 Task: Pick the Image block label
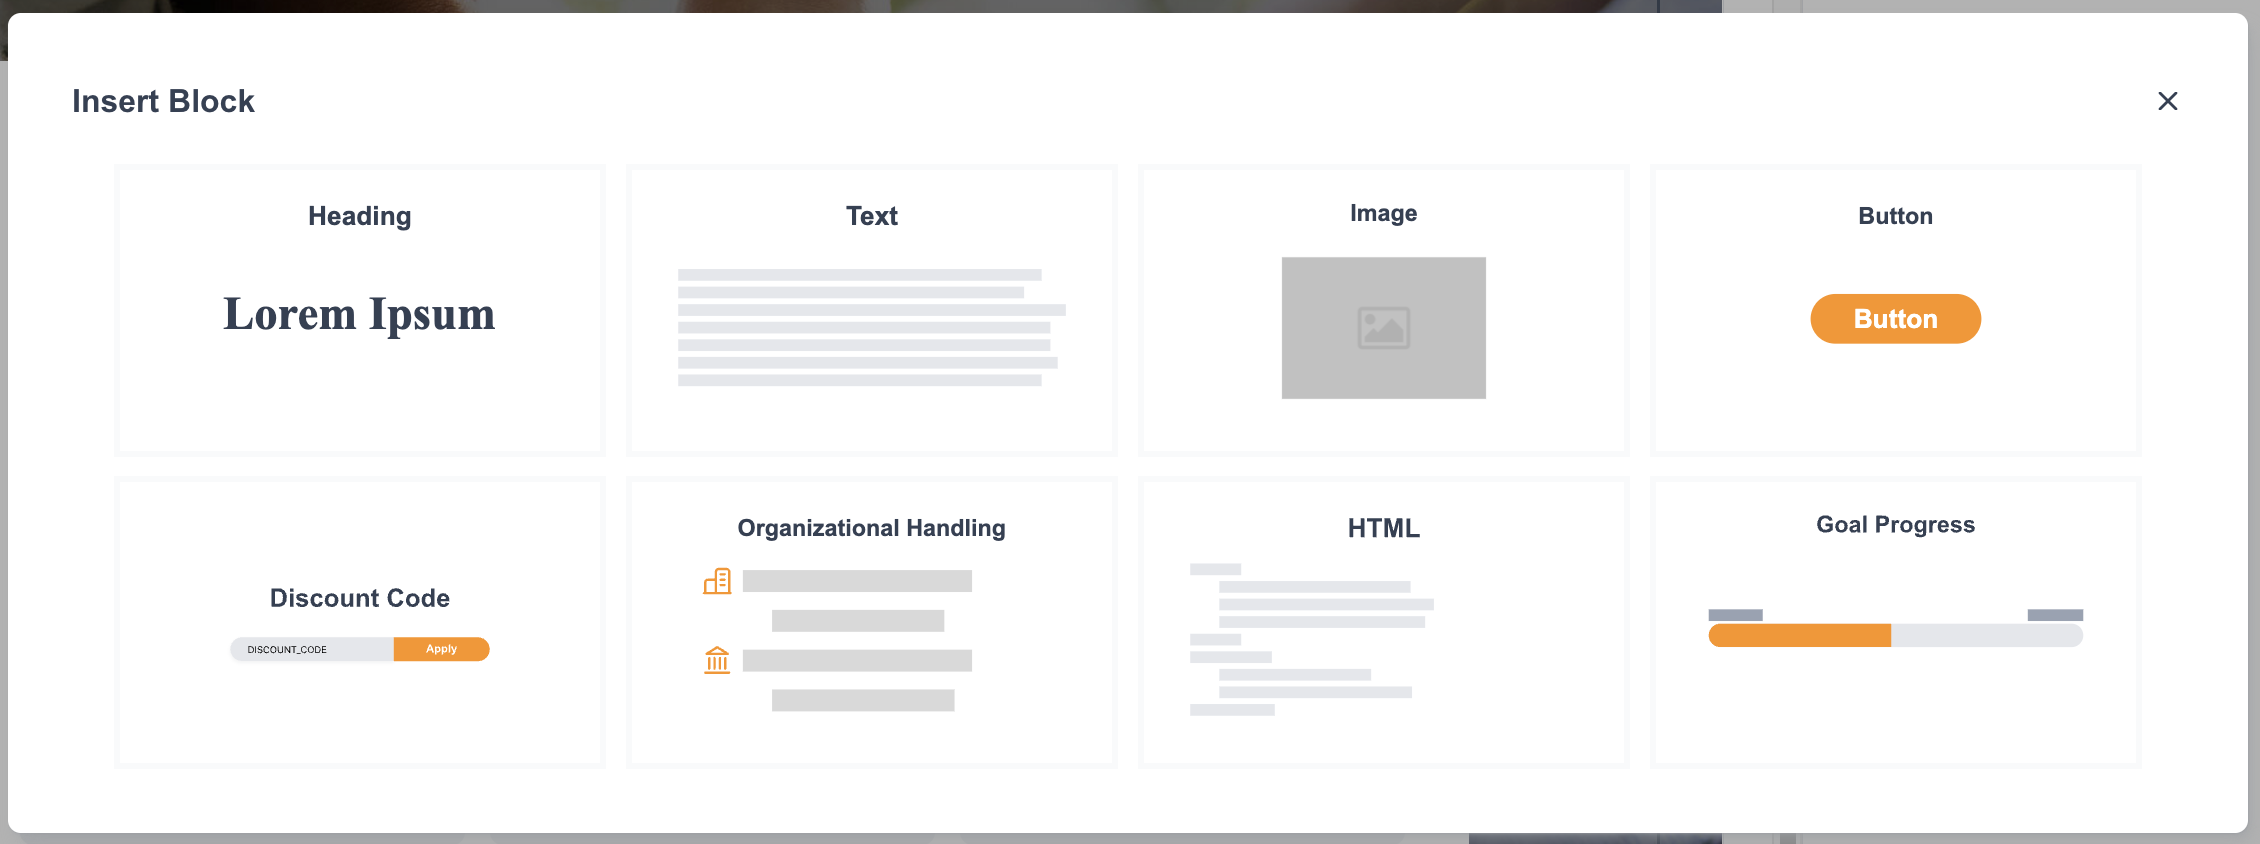tap(1383, 213)
